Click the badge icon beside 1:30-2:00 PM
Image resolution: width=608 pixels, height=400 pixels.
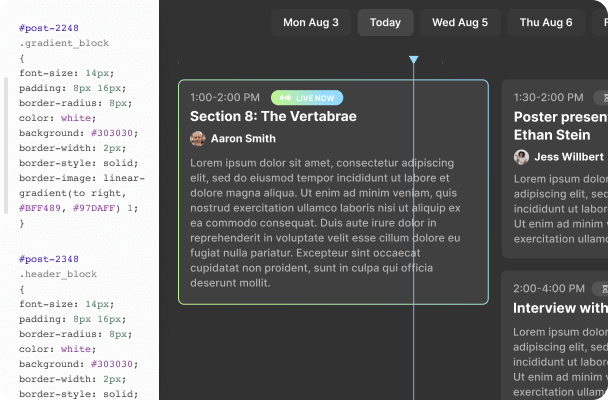point(601,97)
